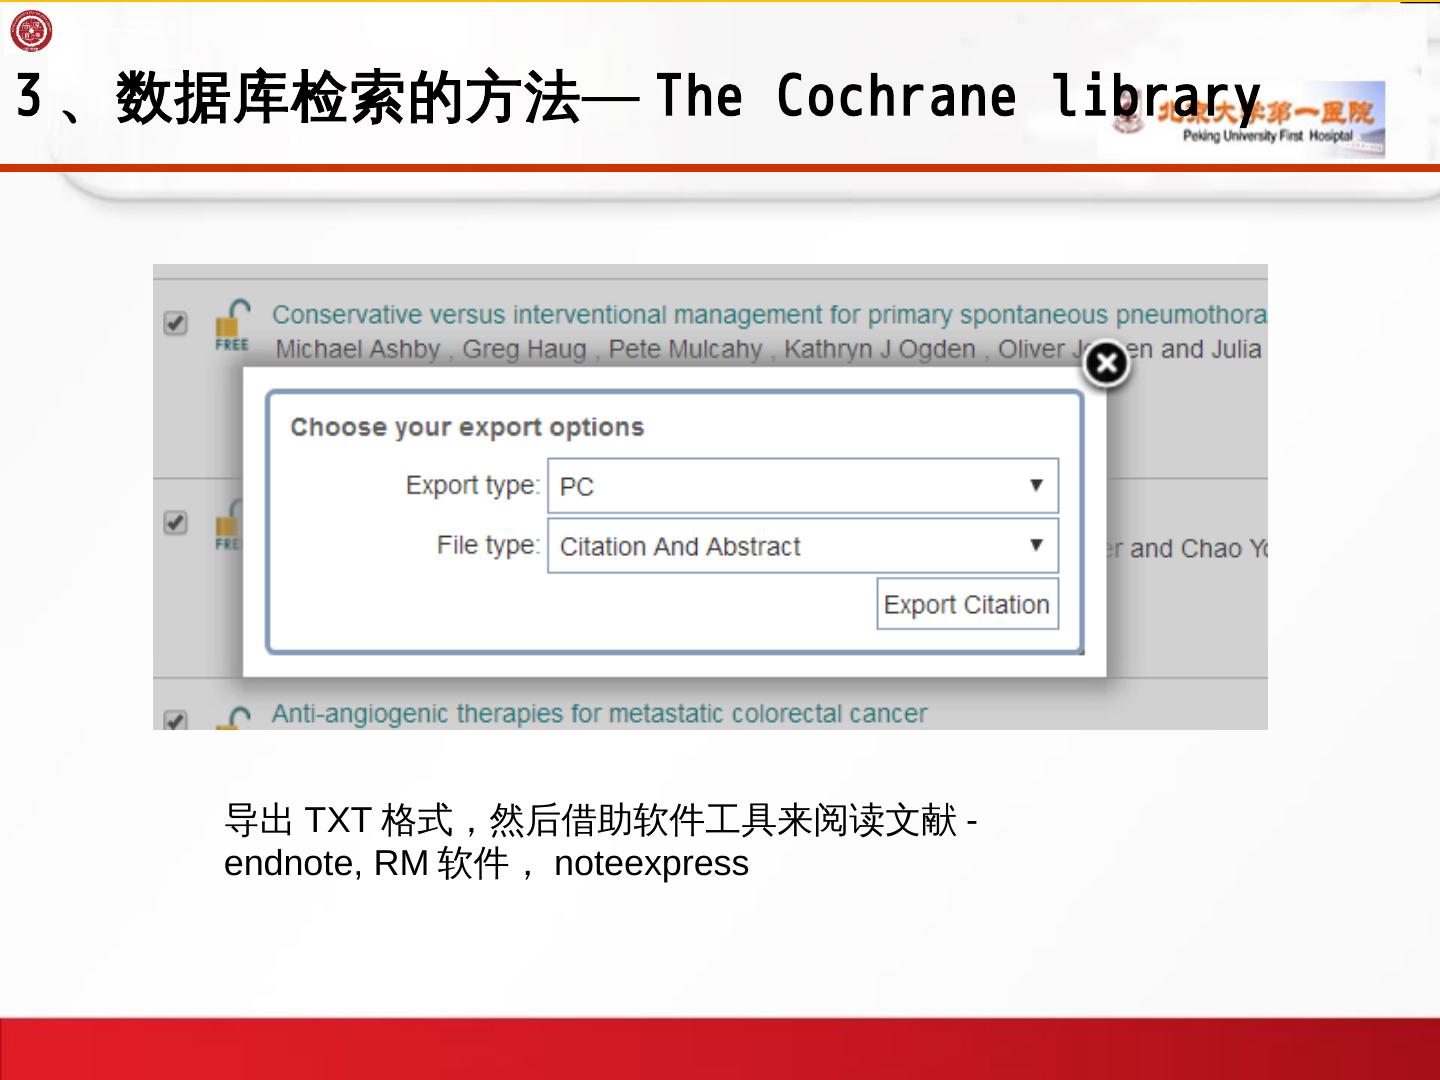Open the File type dropdown
Viewport: 1440px width, 1080px height.
coord(803,546)
